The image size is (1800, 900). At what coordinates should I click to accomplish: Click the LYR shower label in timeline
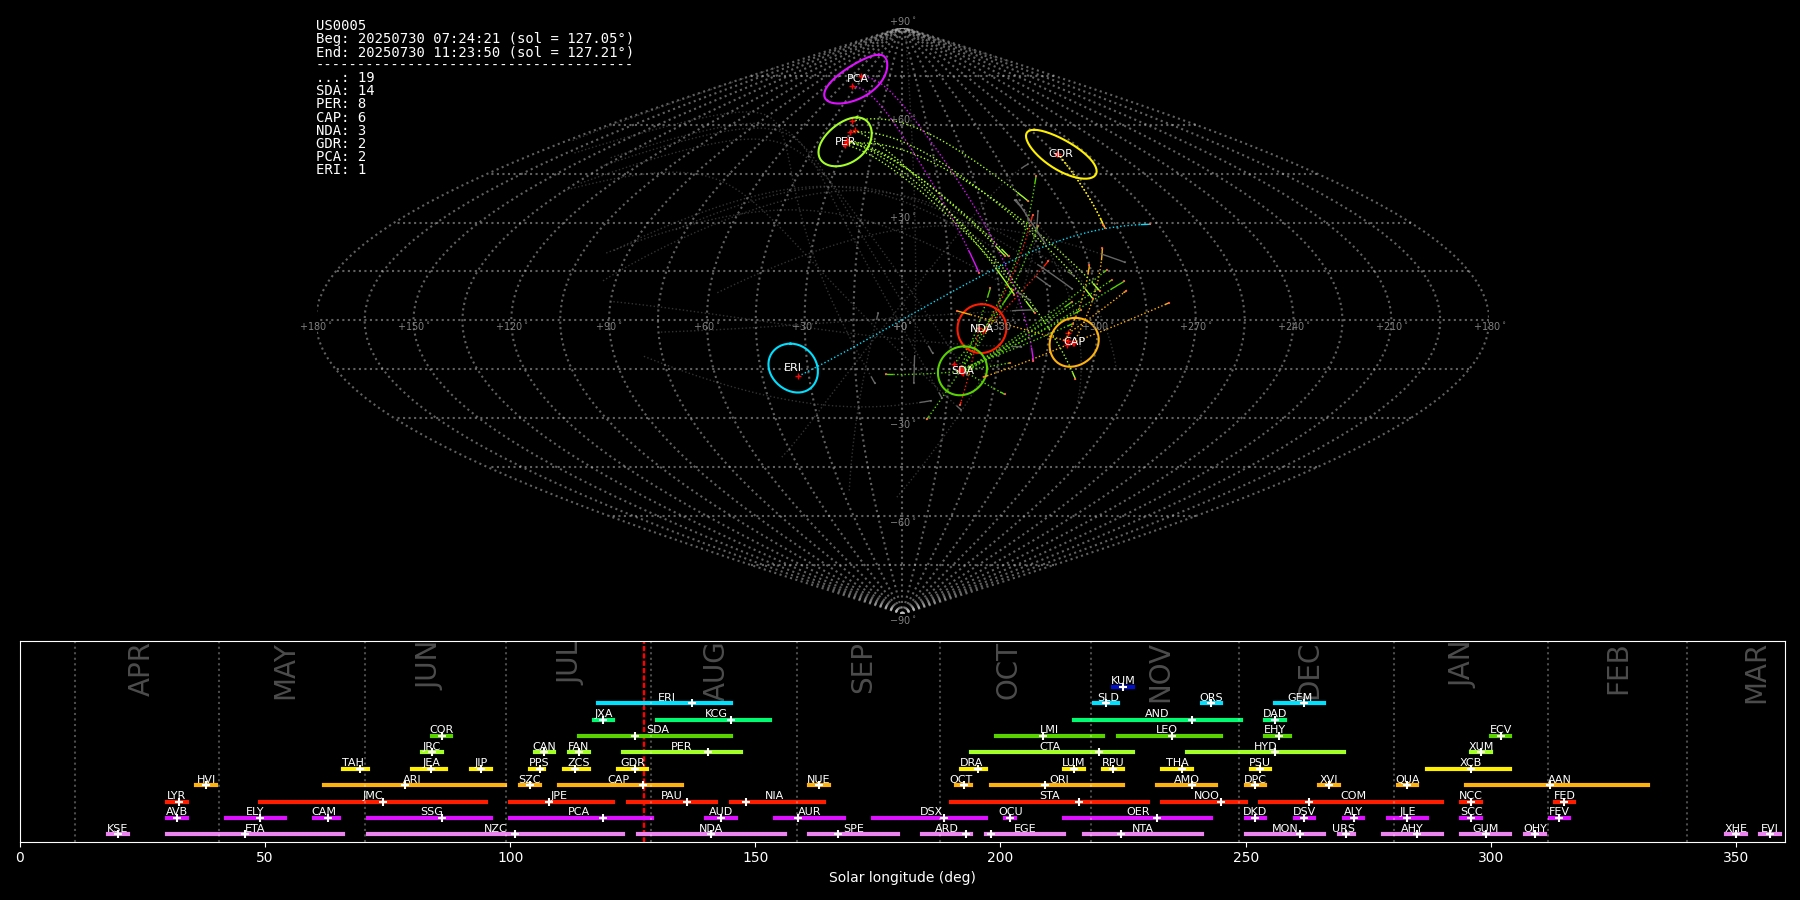tap(176, 796)
